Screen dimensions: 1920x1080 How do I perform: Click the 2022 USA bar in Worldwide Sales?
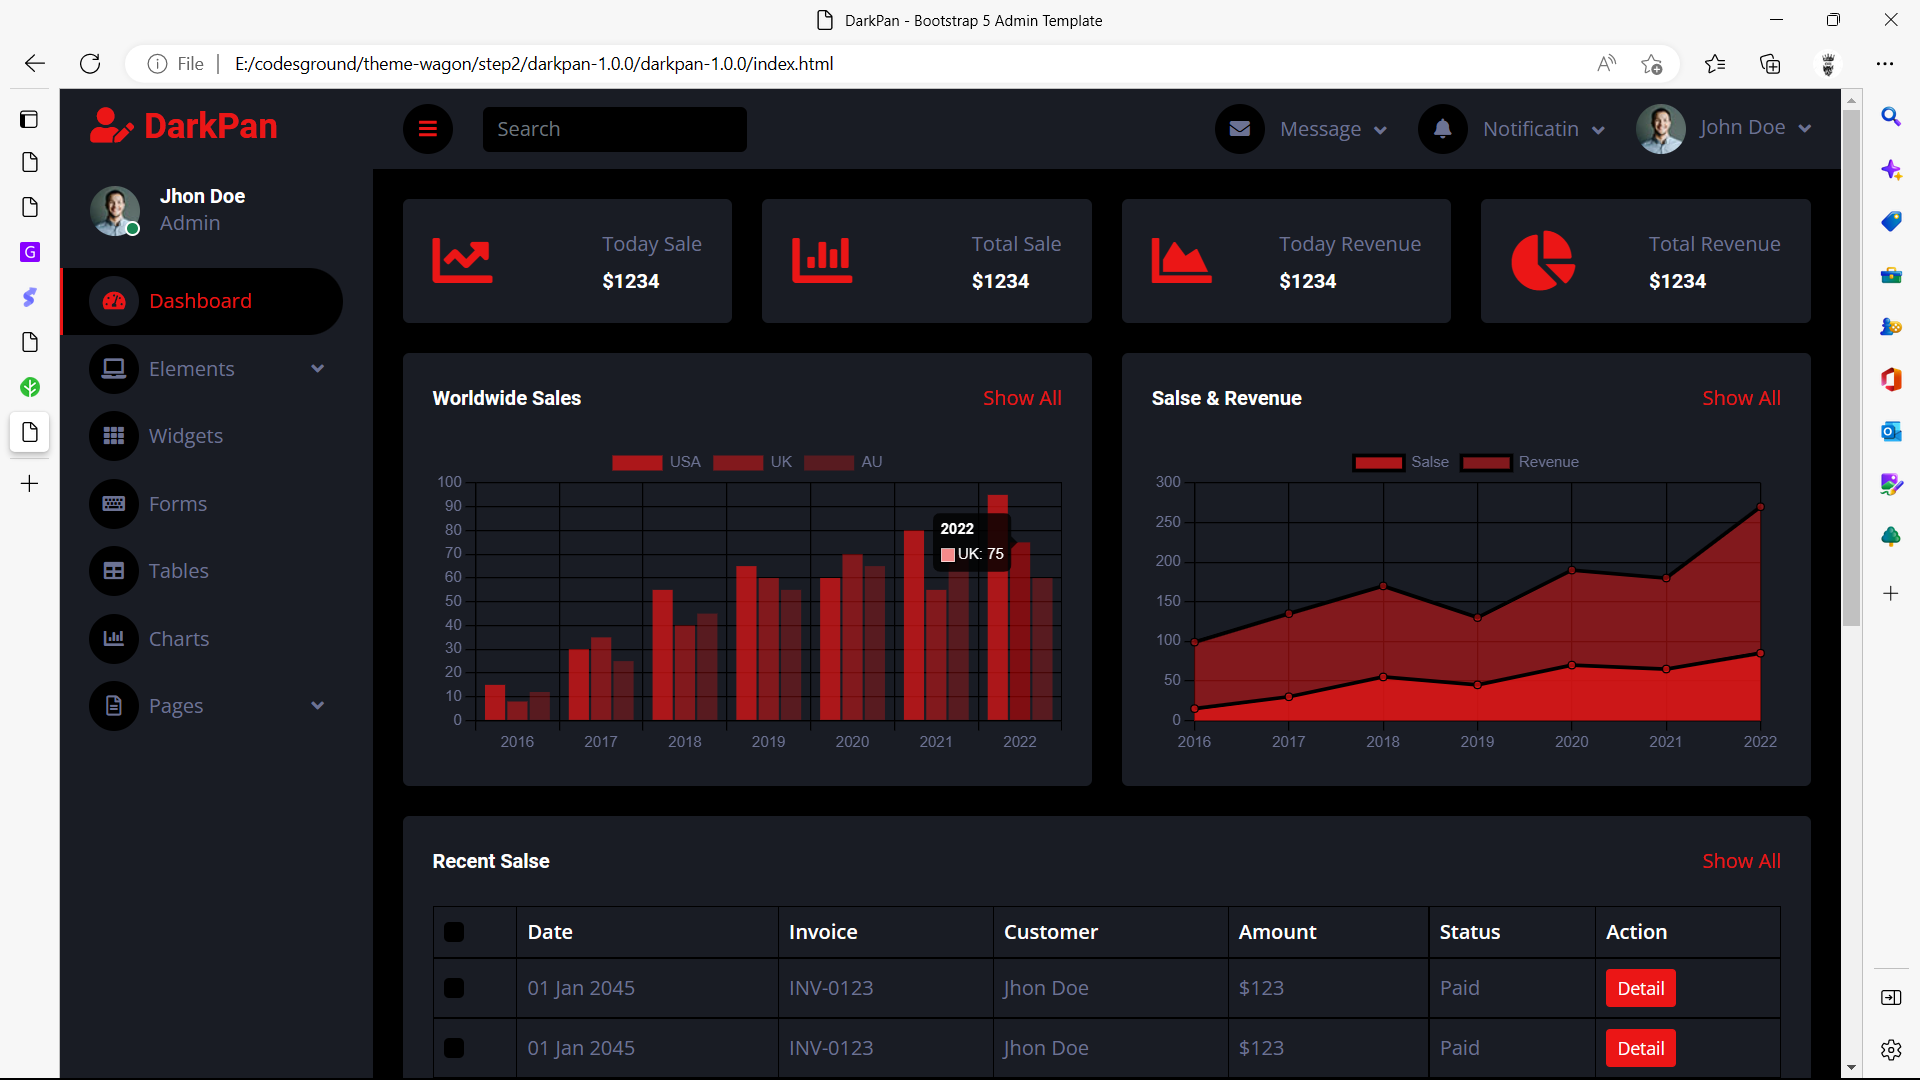pyautogui.click(x=997, y=607)
